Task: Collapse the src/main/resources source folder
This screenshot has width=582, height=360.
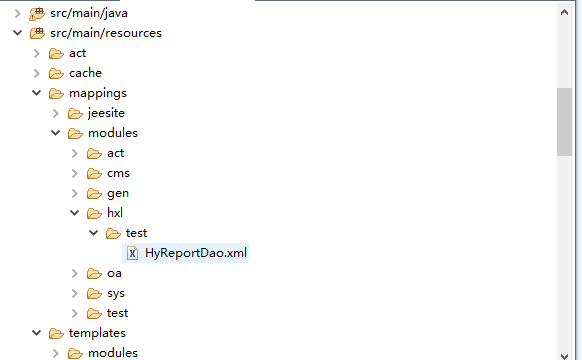Action: pos(17,33)
